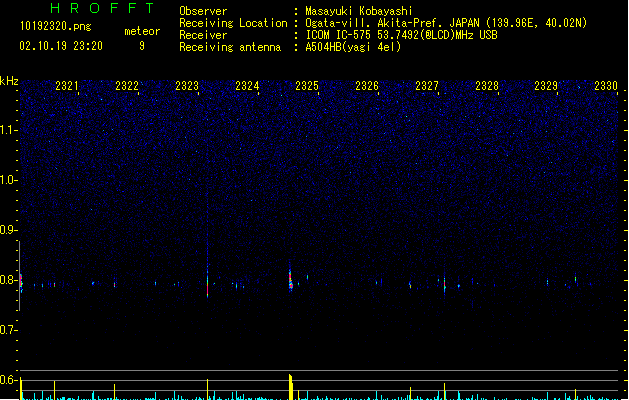This screenshot has width=629, height=400.
Task: Click the 0.6 kHz frequency label
Action: coord(8,380)
